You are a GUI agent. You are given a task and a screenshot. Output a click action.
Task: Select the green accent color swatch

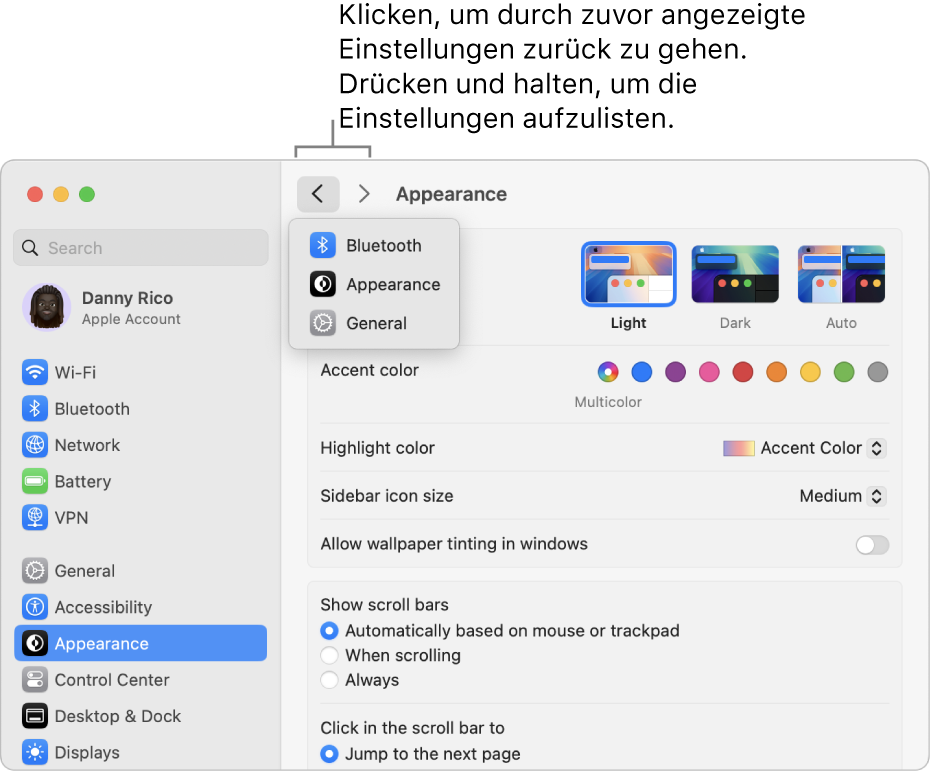[844, 372]
